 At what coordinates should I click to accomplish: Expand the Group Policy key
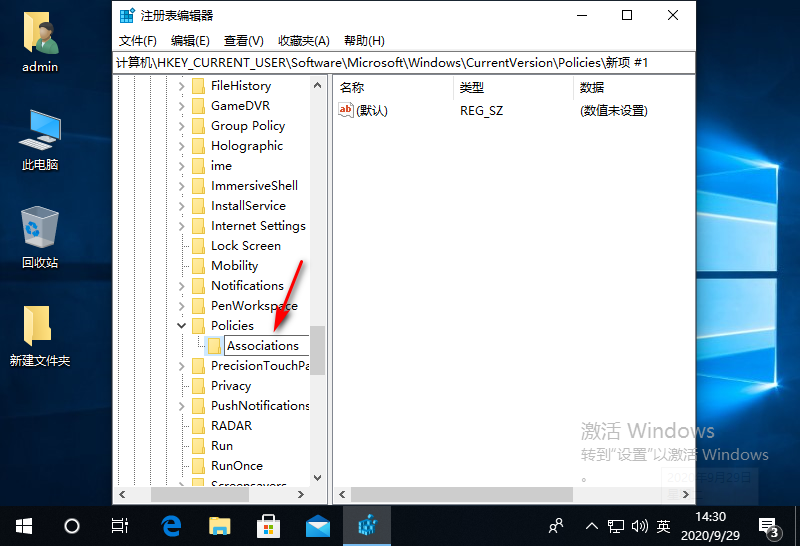(x=182, y=126)
